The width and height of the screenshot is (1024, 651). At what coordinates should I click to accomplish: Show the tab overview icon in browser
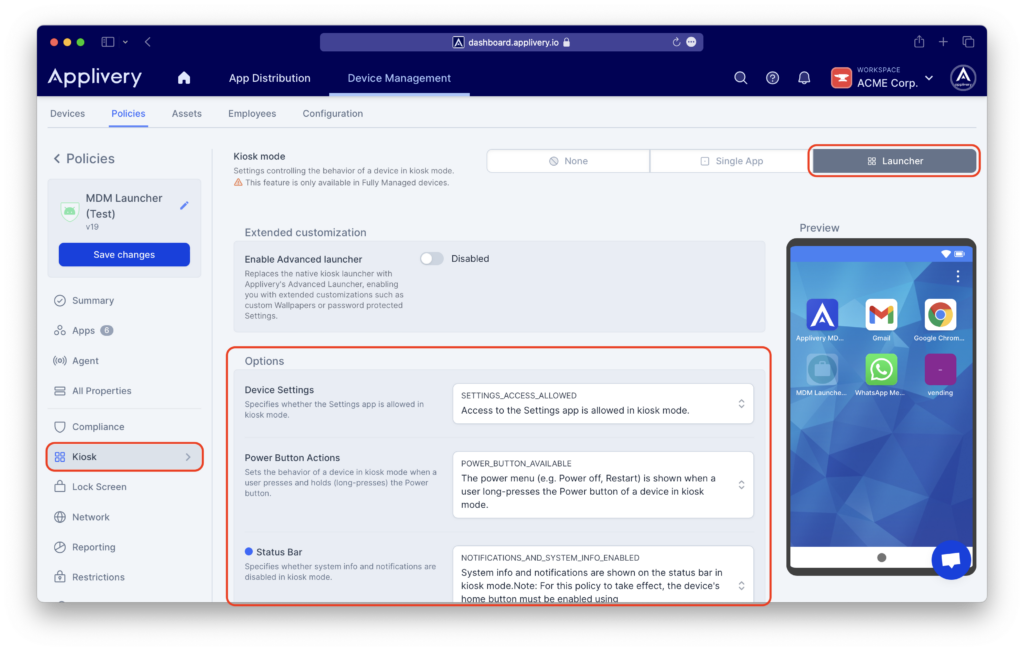968,42
